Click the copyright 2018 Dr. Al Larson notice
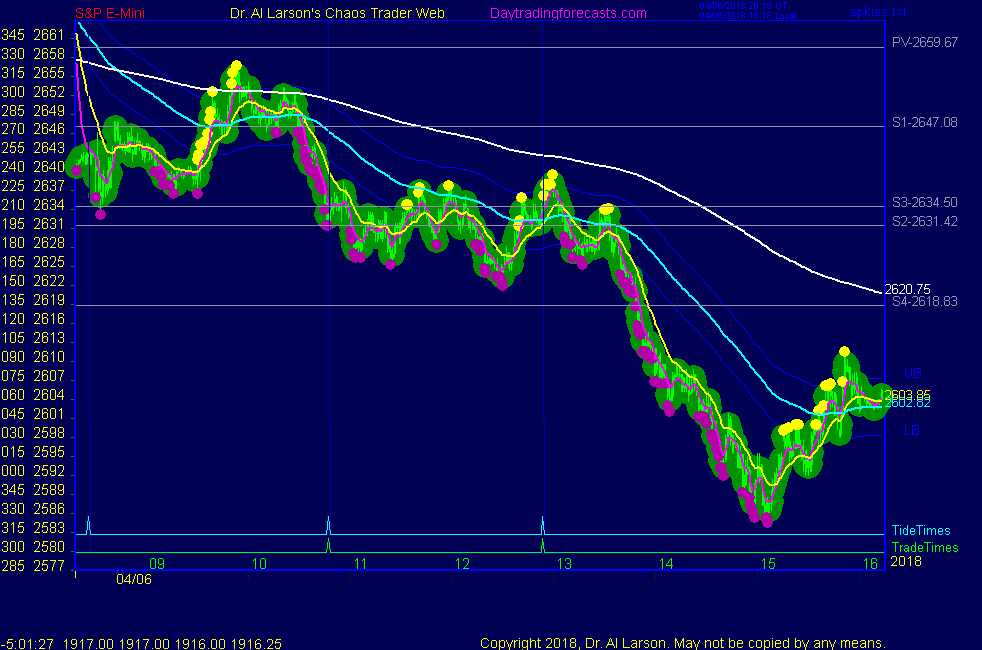982x650 pixels. click(x=682, y=643)
